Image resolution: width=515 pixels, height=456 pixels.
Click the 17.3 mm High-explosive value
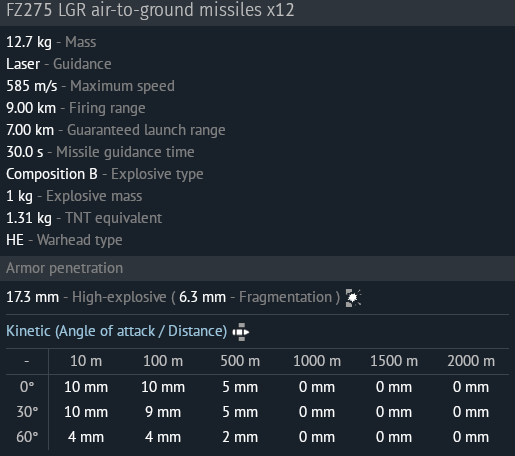tap(33, 297)
